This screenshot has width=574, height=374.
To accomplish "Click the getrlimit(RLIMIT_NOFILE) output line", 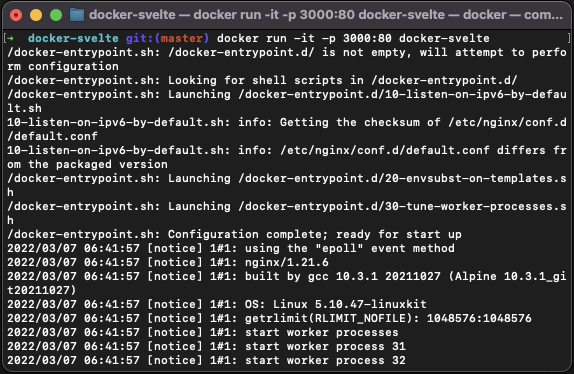I will [269, 318].
